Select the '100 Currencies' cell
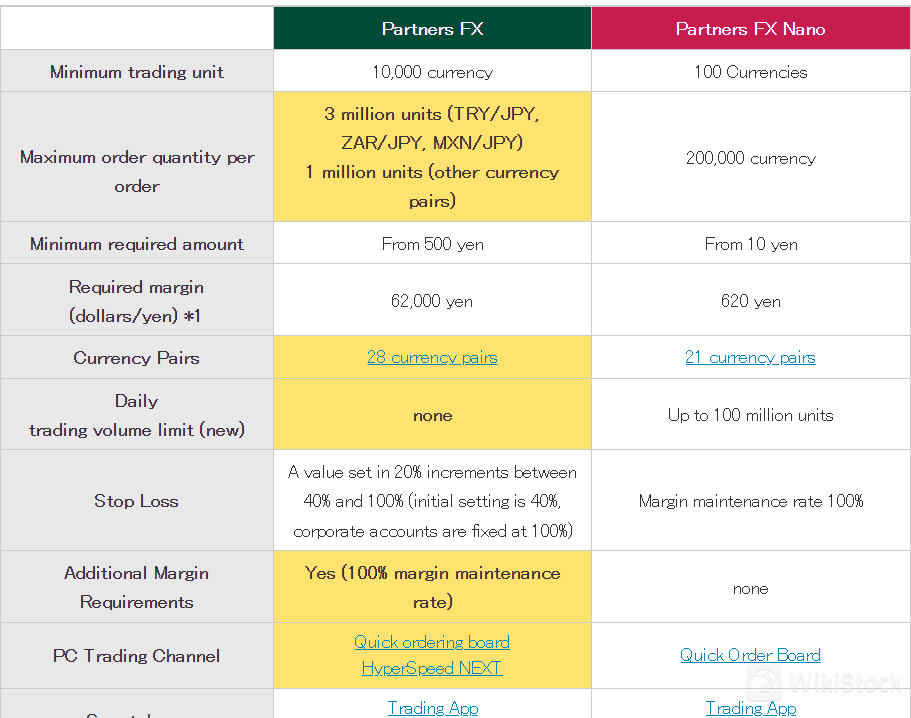The width and height of the screenshot is (911, 718). 751,71
